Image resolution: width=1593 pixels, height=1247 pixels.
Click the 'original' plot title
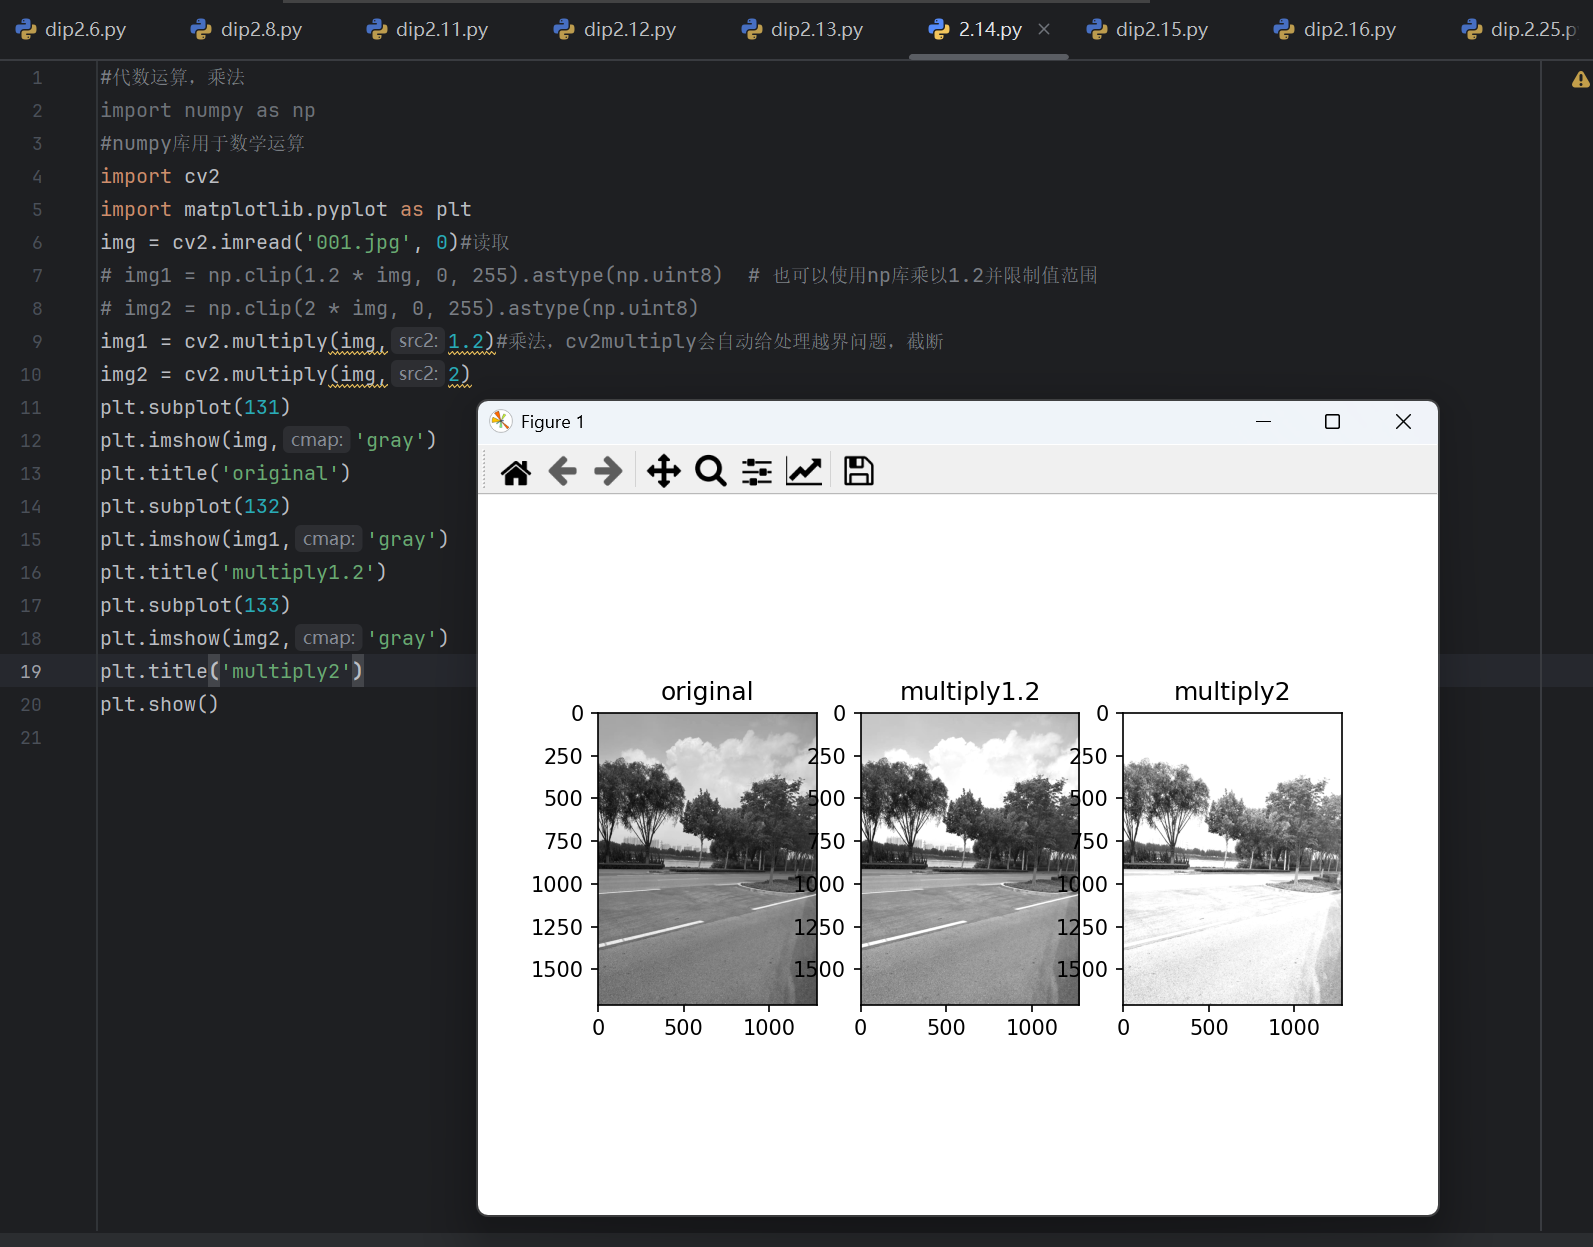(x=707, y=691)
